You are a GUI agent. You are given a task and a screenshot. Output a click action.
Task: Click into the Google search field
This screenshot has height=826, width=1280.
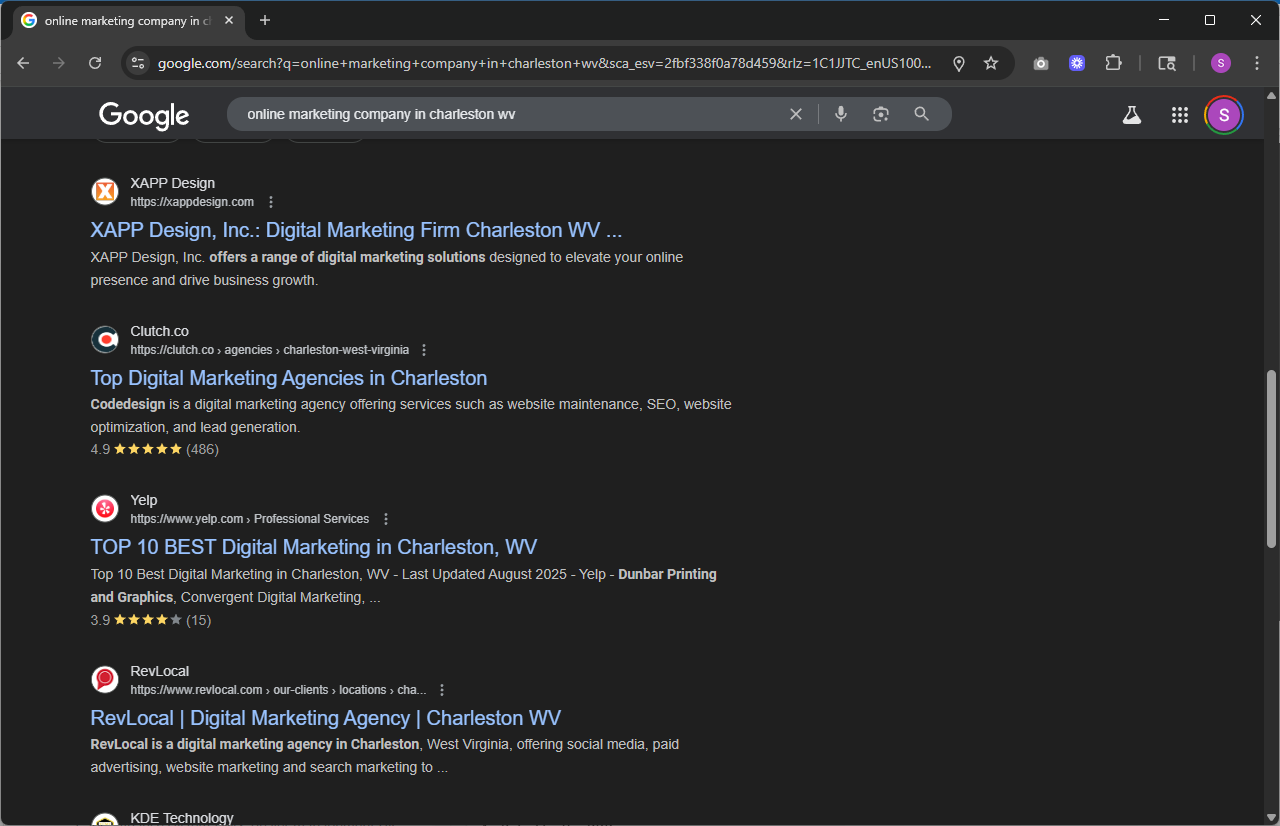[500, 114]
